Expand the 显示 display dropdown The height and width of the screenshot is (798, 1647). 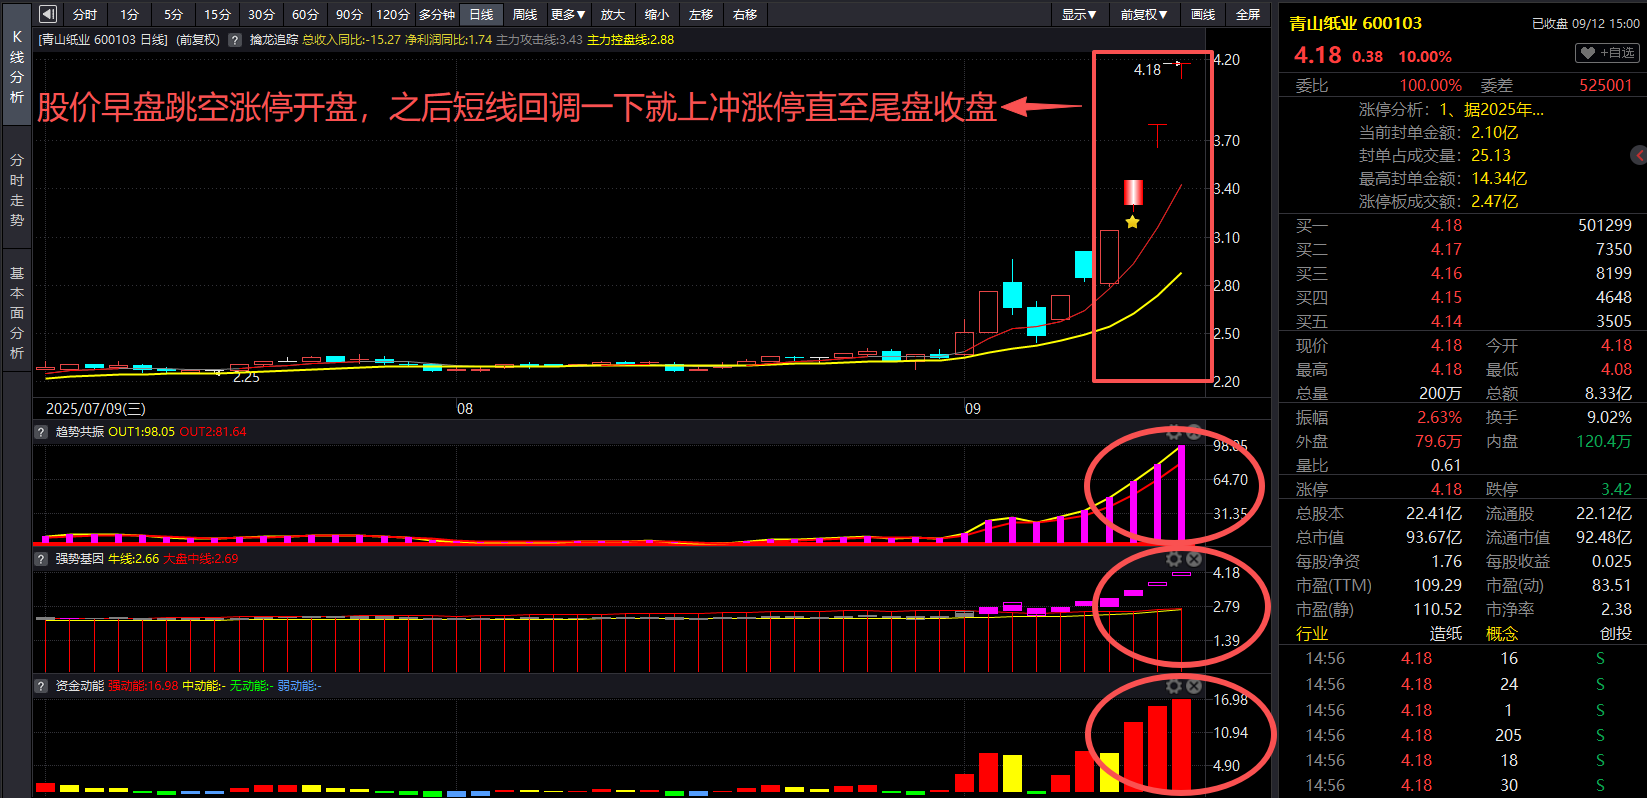(1079, 14)
